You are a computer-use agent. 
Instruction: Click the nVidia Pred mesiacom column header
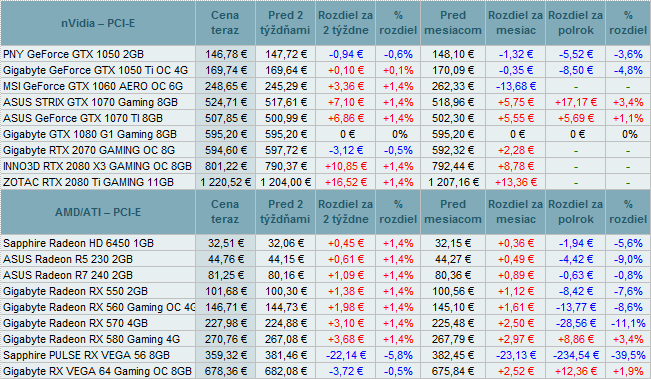tap(453, 23)
